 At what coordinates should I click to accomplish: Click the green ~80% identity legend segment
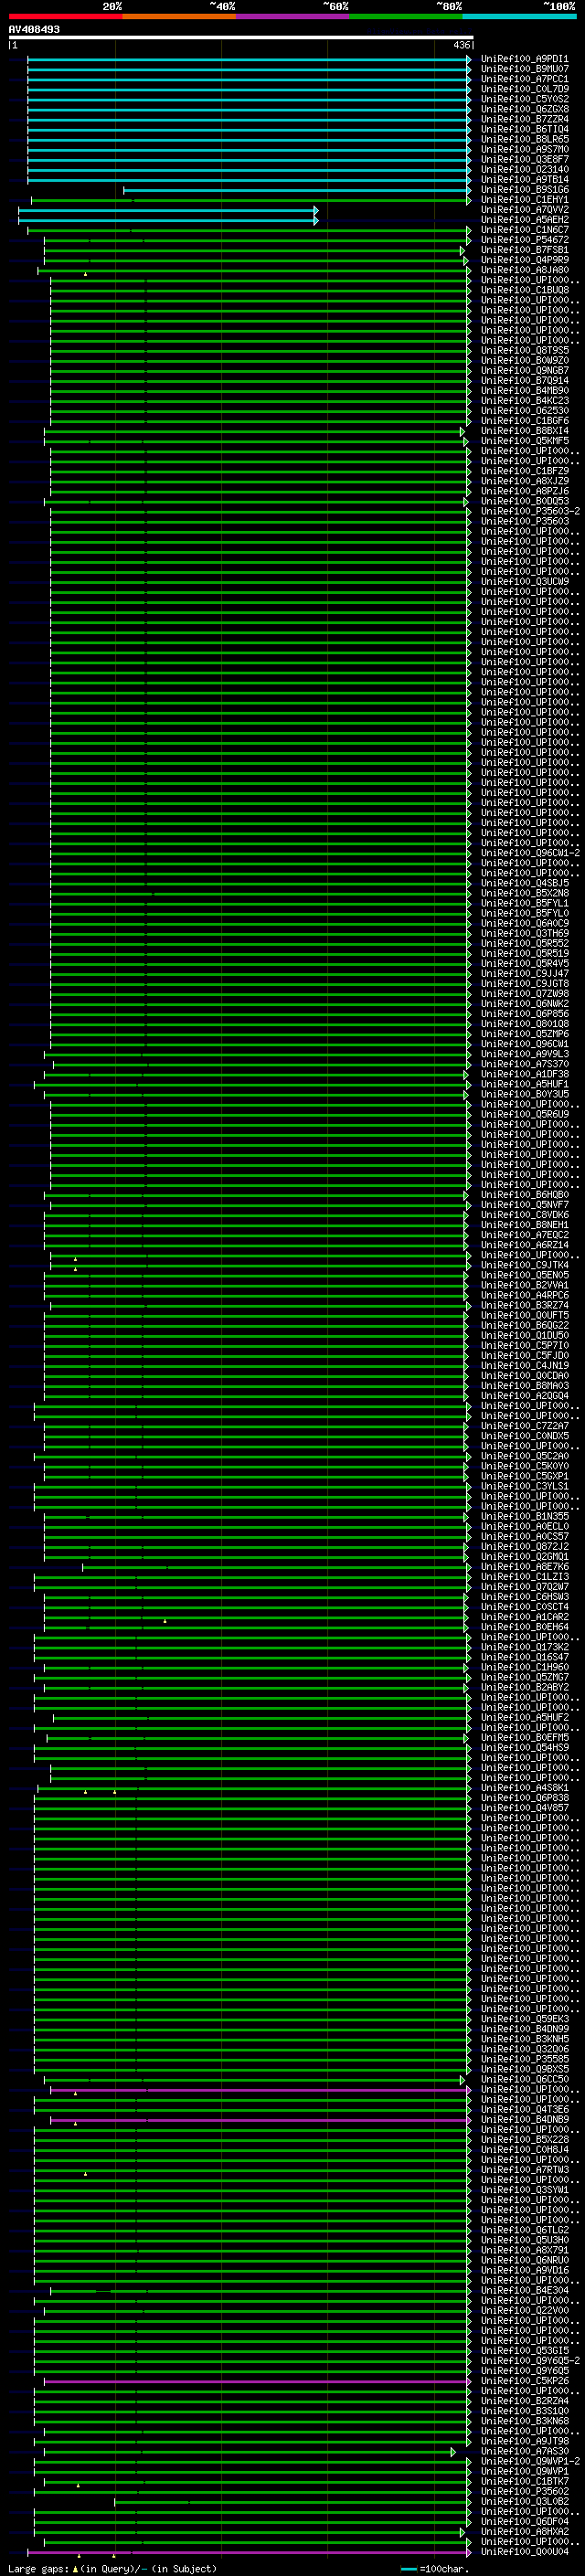point(406,16)
